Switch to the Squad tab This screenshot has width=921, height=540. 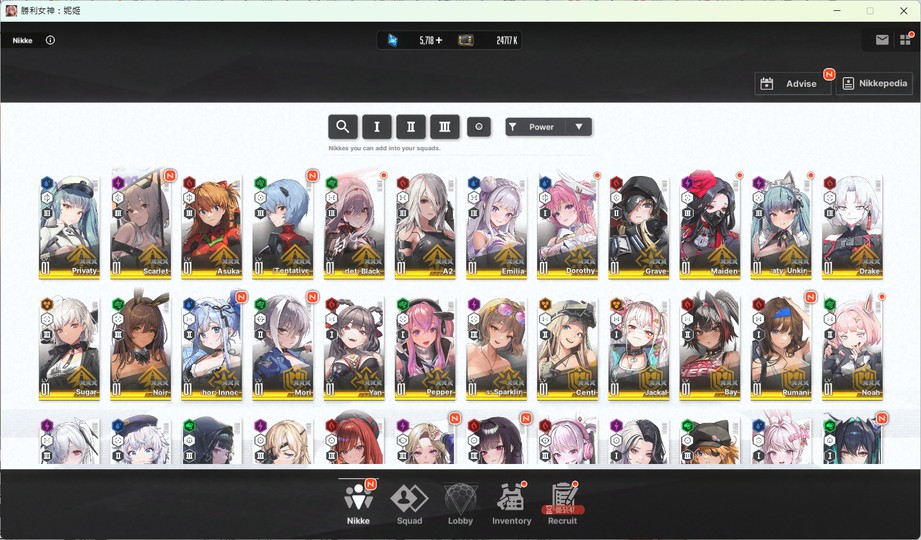coord(409,502)
